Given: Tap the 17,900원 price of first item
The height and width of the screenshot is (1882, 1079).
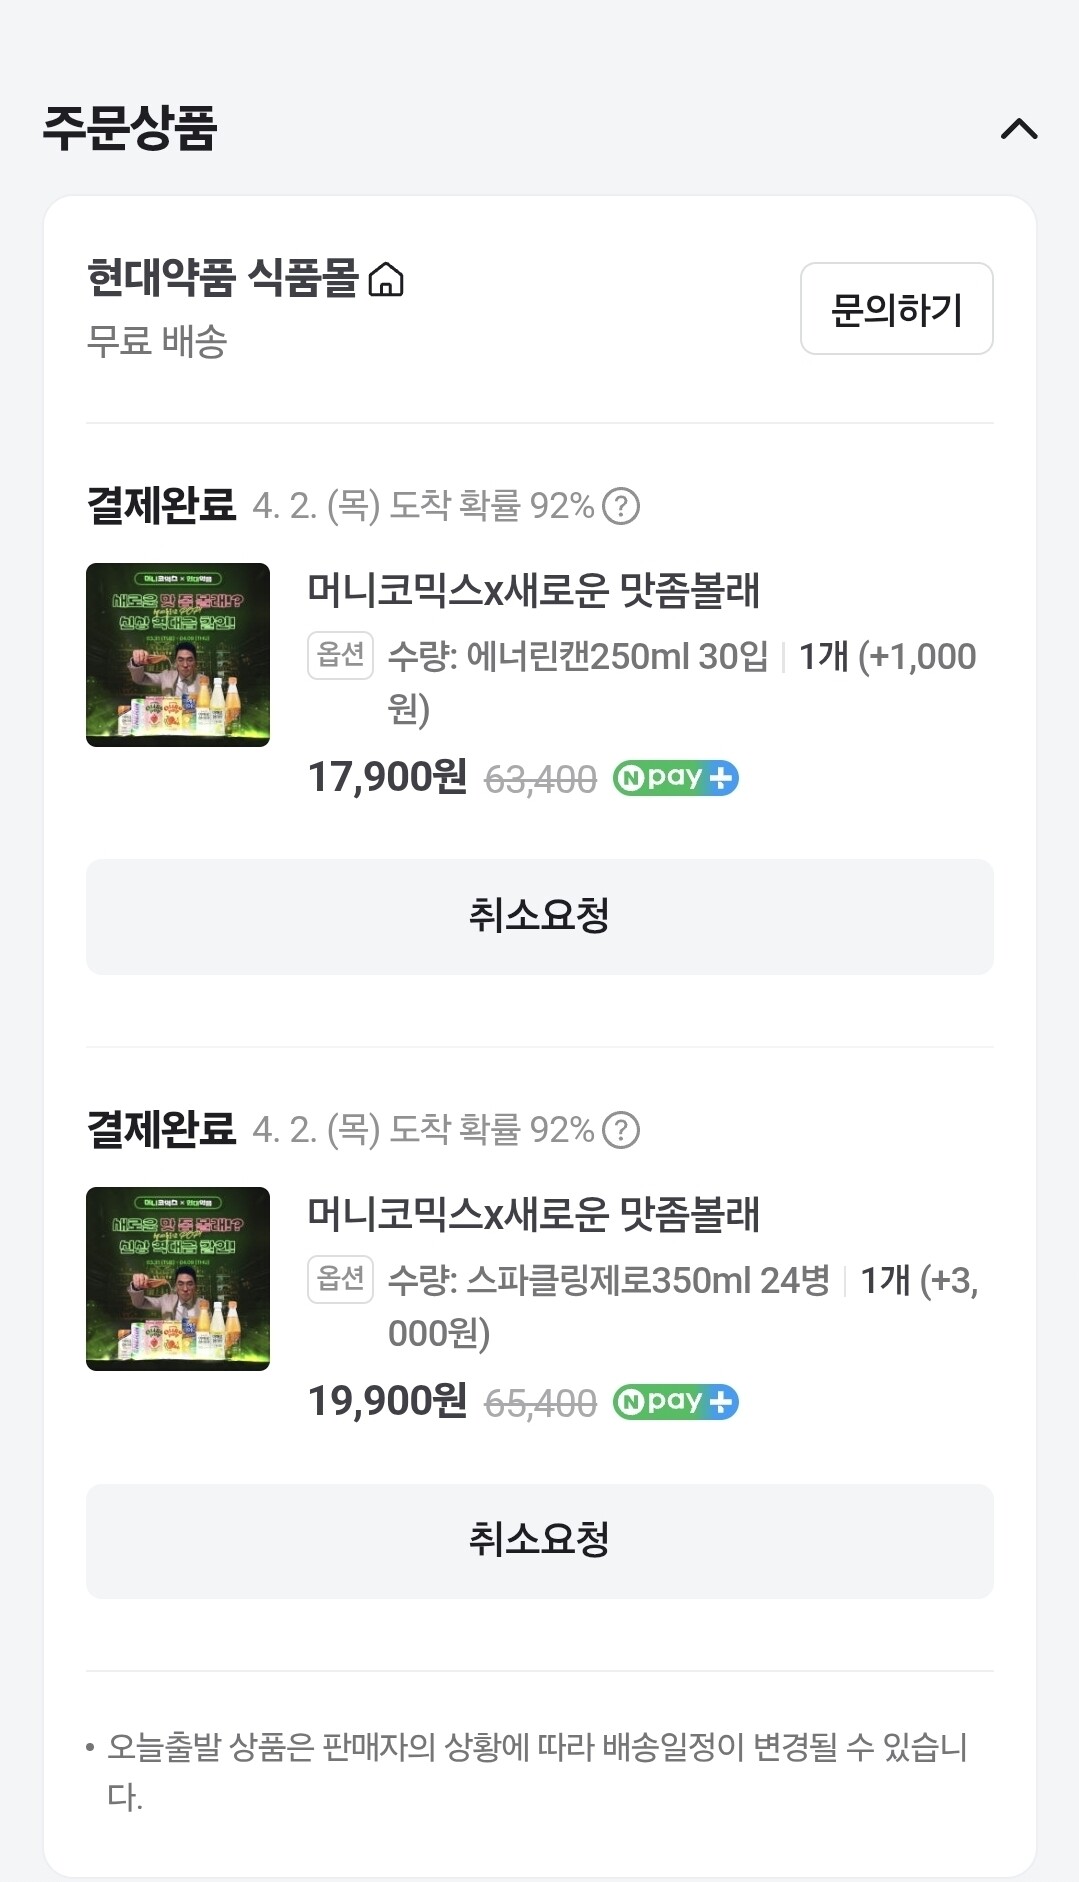Looking at the screenshot, I should 387,777.
